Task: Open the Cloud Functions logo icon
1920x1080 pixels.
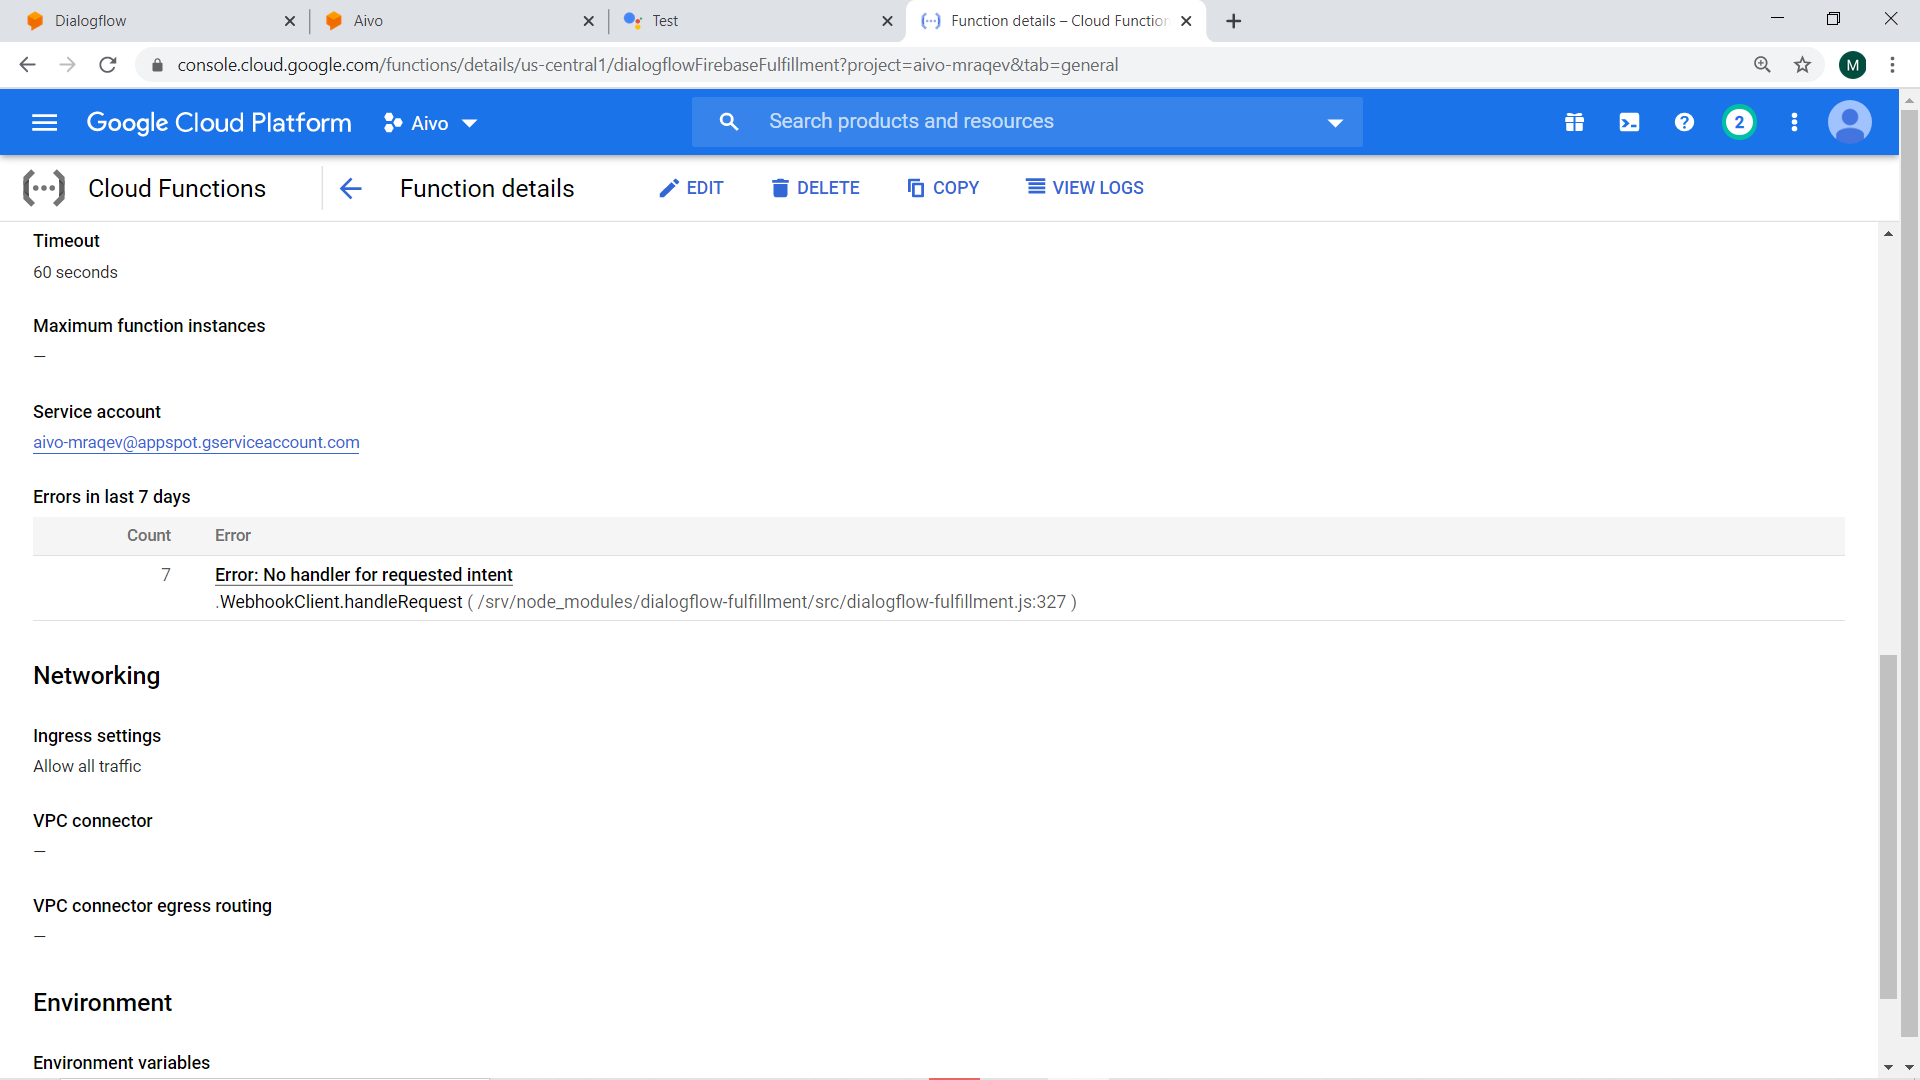Action: point(44,188)
